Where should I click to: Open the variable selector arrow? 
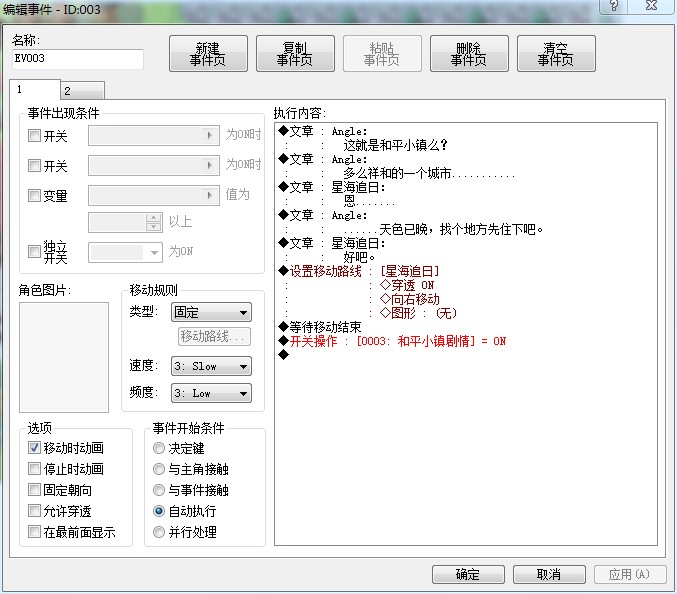pos(210,195)
